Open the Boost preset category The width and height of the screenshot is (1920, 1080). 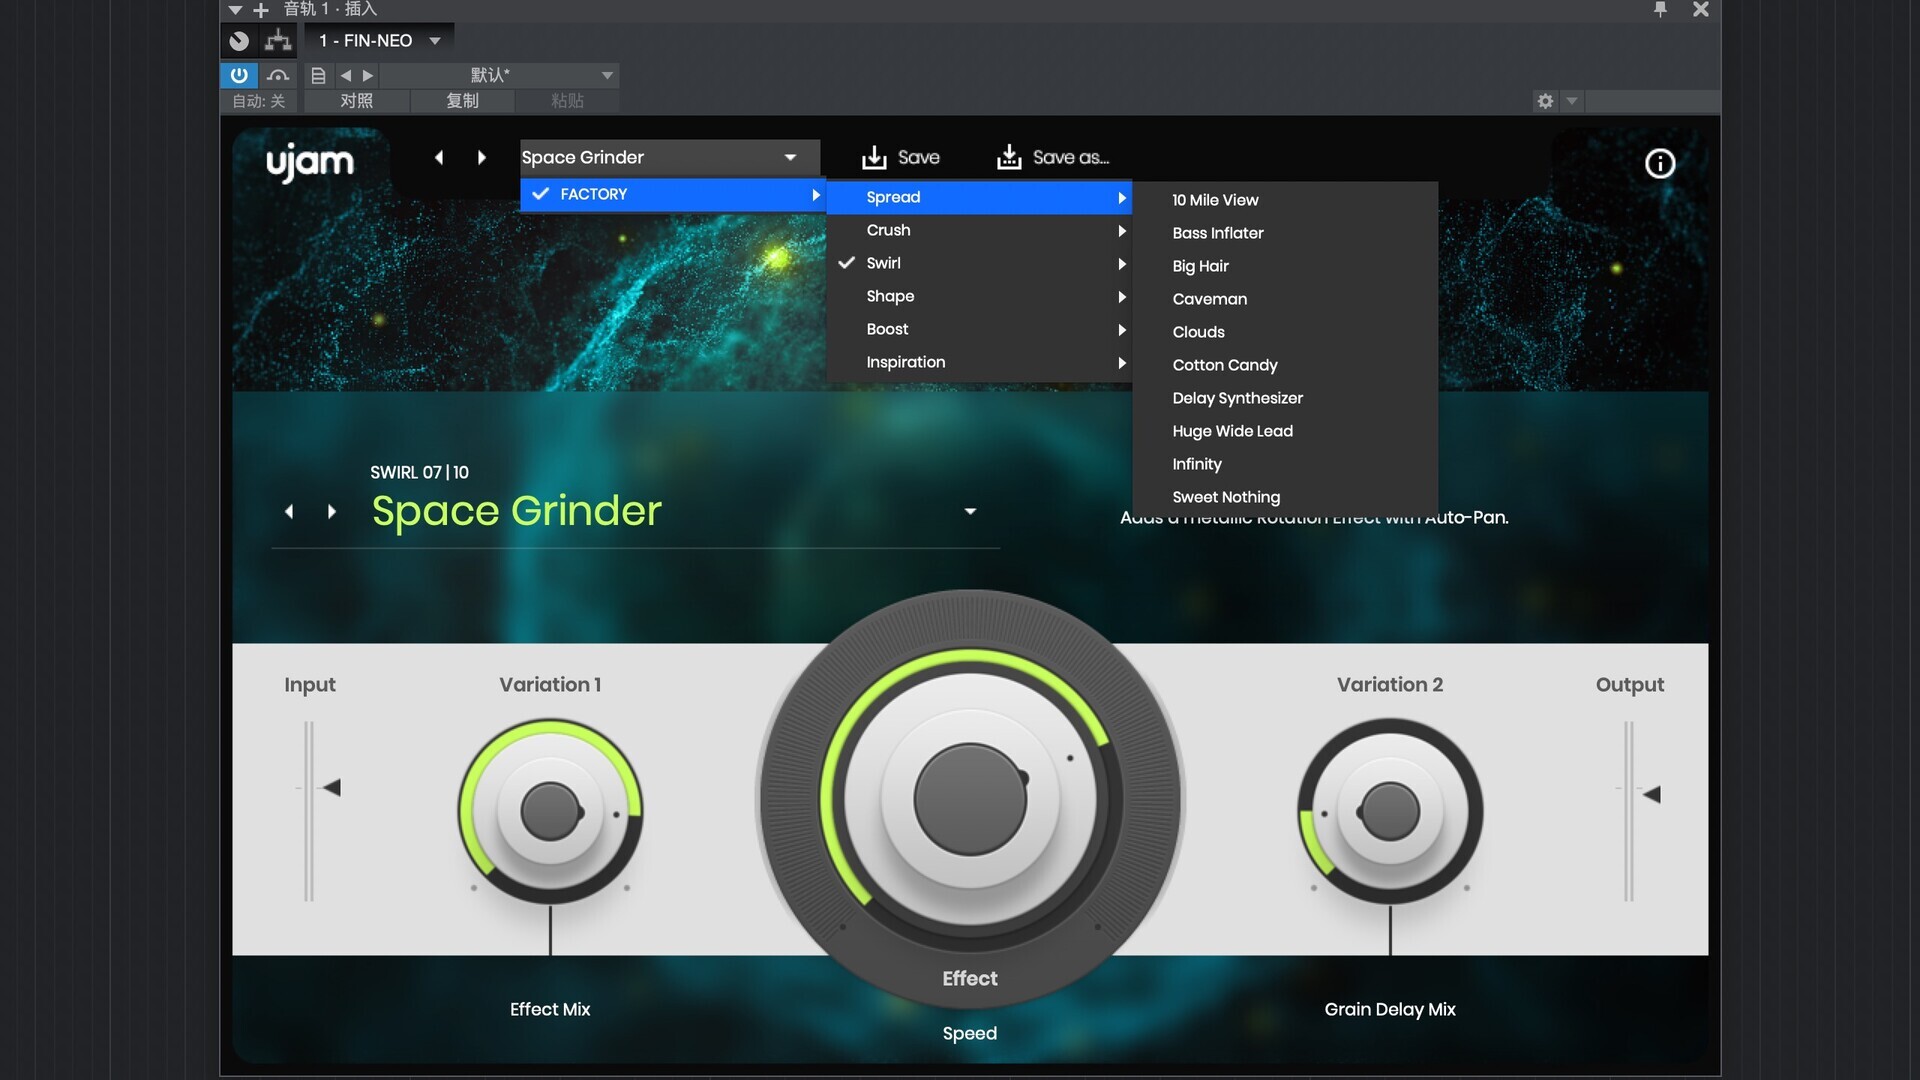(979, 329)
